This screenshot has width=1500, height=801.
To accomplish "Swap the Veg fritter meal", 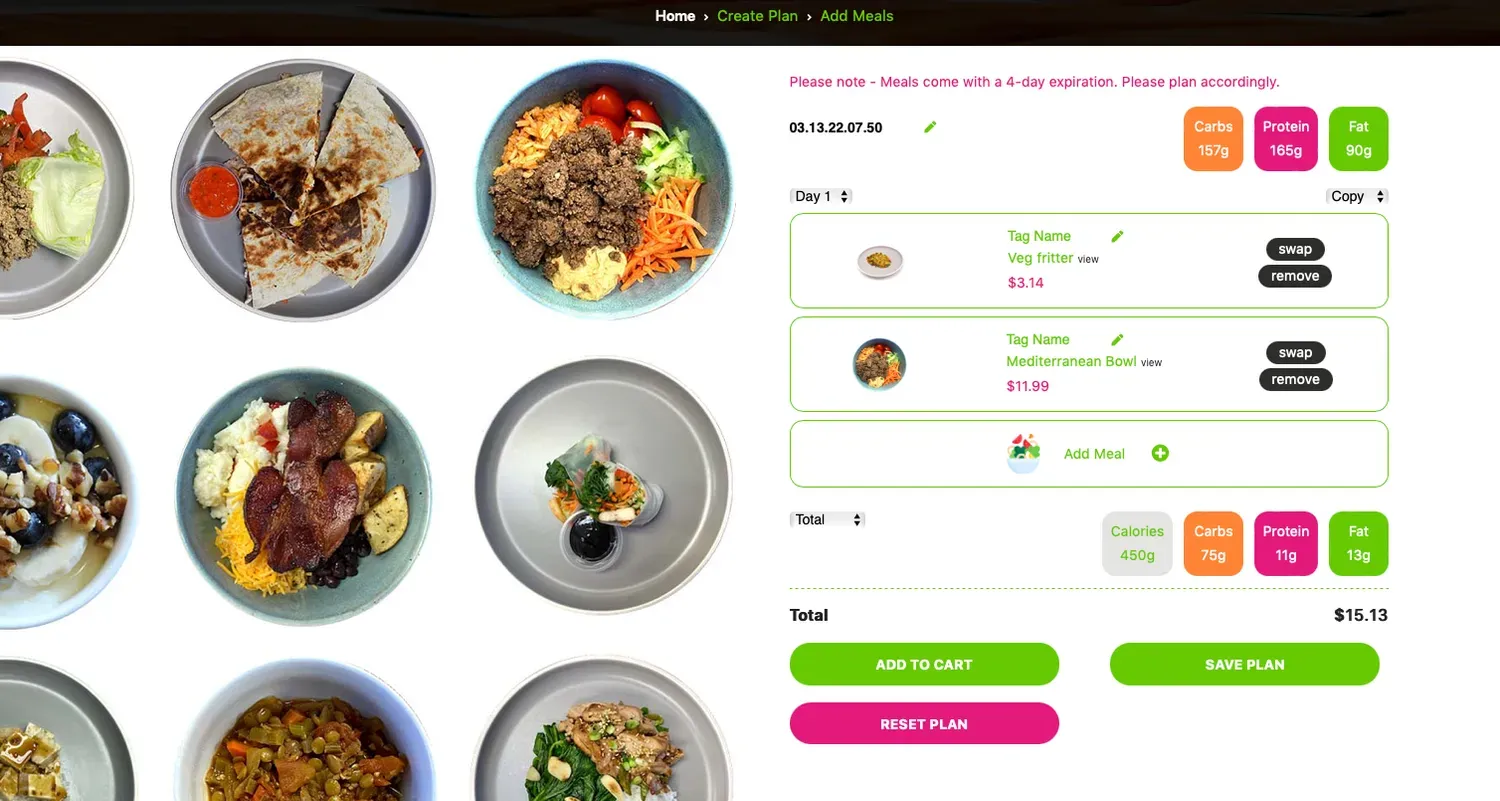I will point(1295,249).
